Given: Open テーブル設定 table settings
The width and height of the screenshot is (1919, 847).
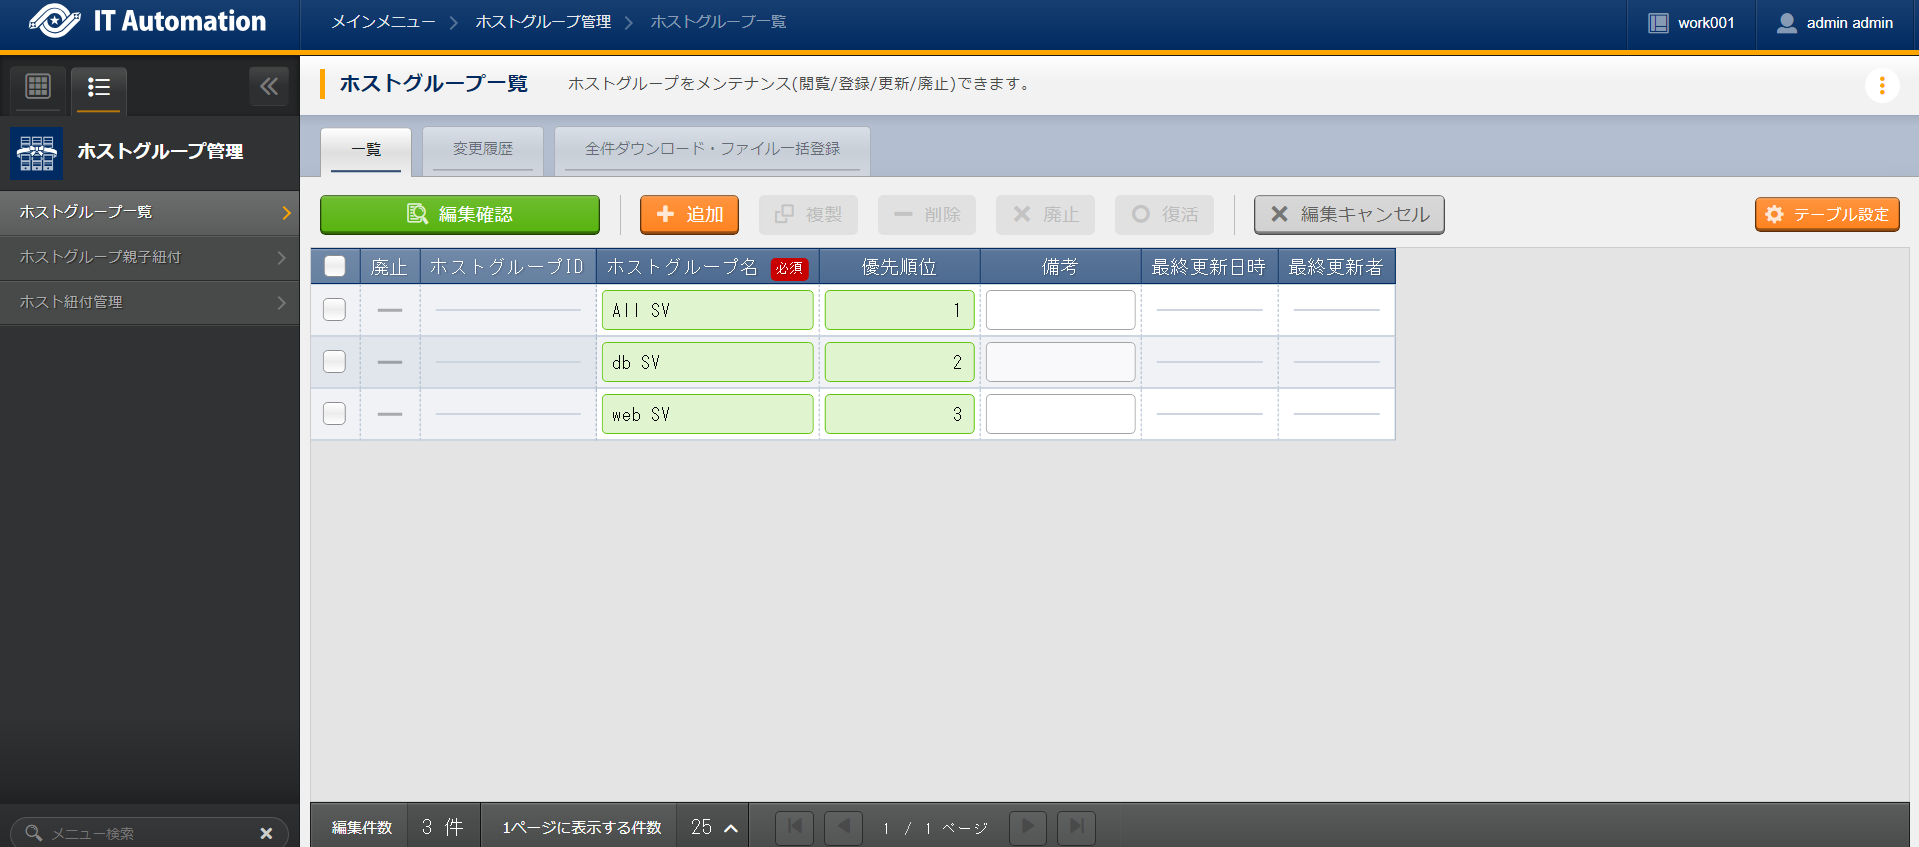Looking at the screenshot, I should pos(1826,214).
